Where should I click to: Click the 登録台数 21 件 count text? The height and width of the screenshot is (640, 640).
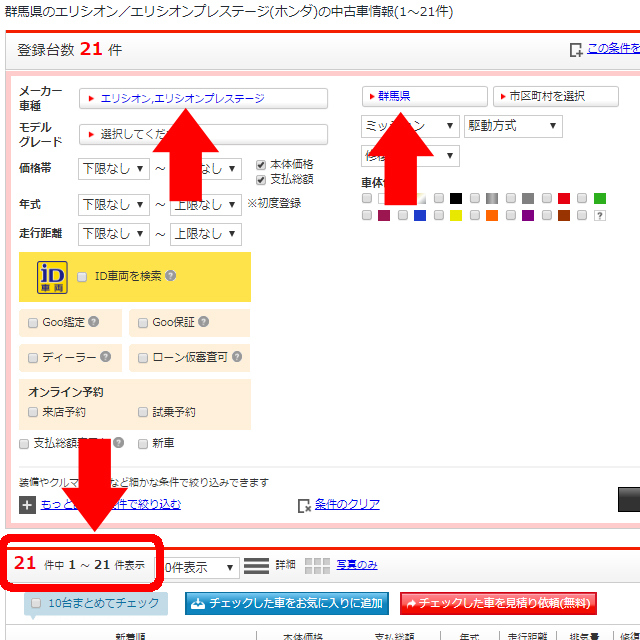coord(69,50)
